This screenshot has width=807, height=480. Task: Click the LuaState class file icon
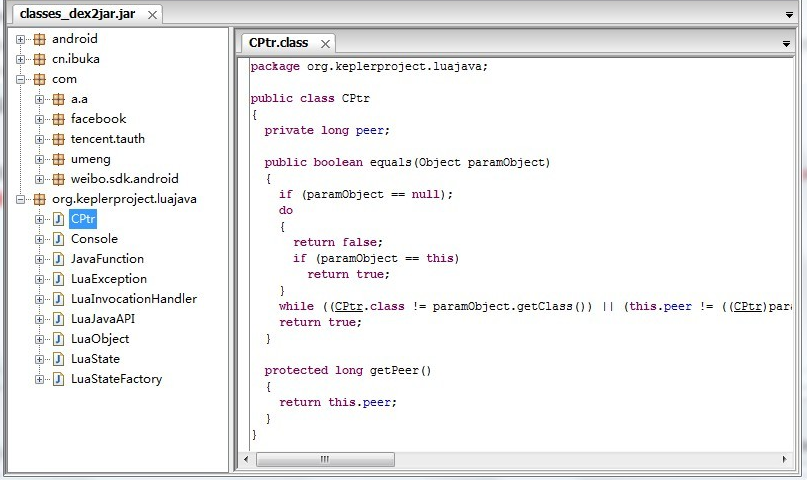point(59,359)
